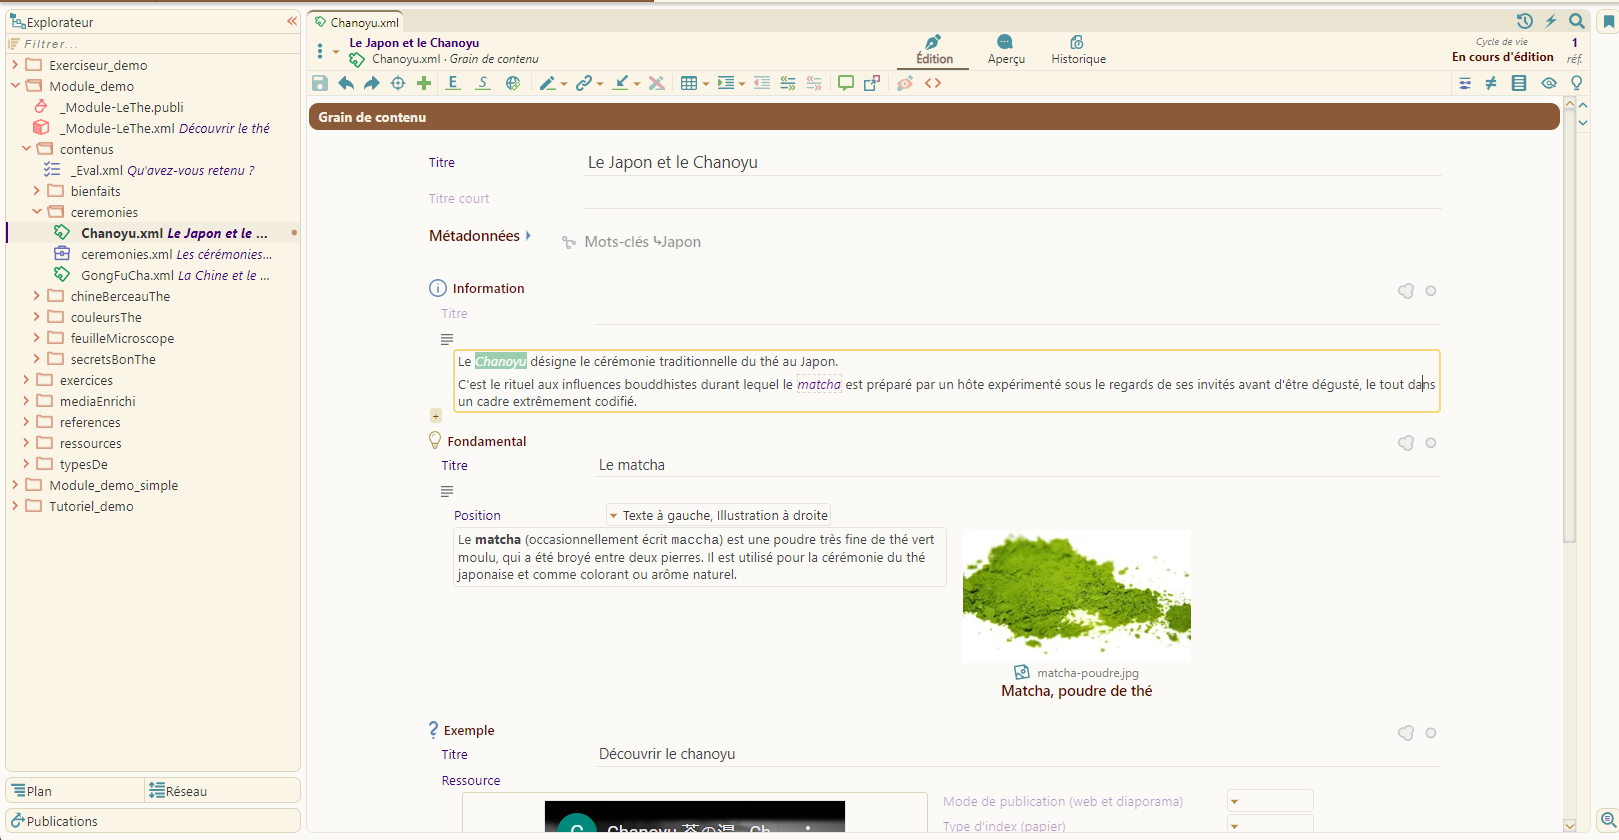Open the Publications panel
The height and width of the screenshot is (840, 1619).
[62, 821]
